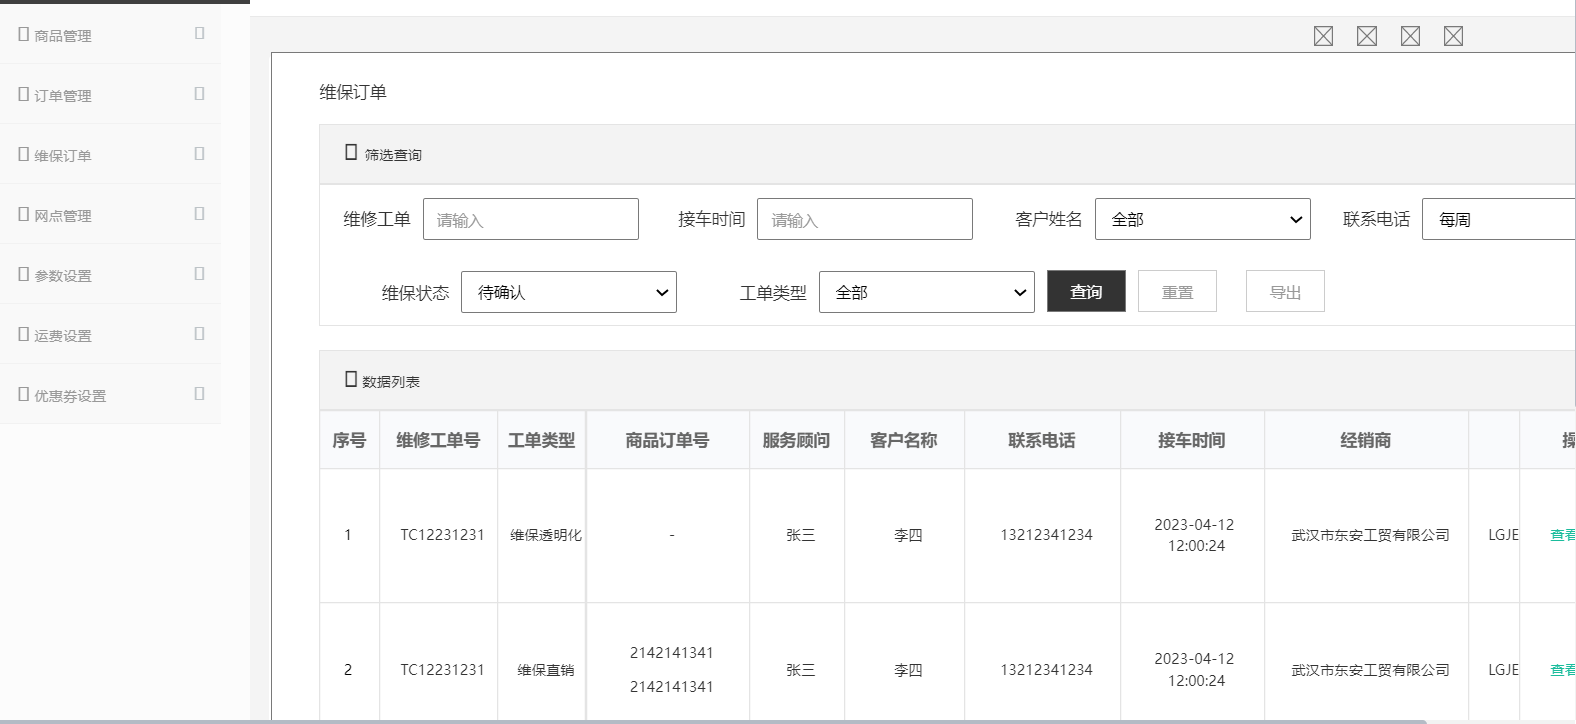Screen dimensions: 1576x724
Task: Click the icon beside 参数设置 in sidebar
Action: click(23, 274)
